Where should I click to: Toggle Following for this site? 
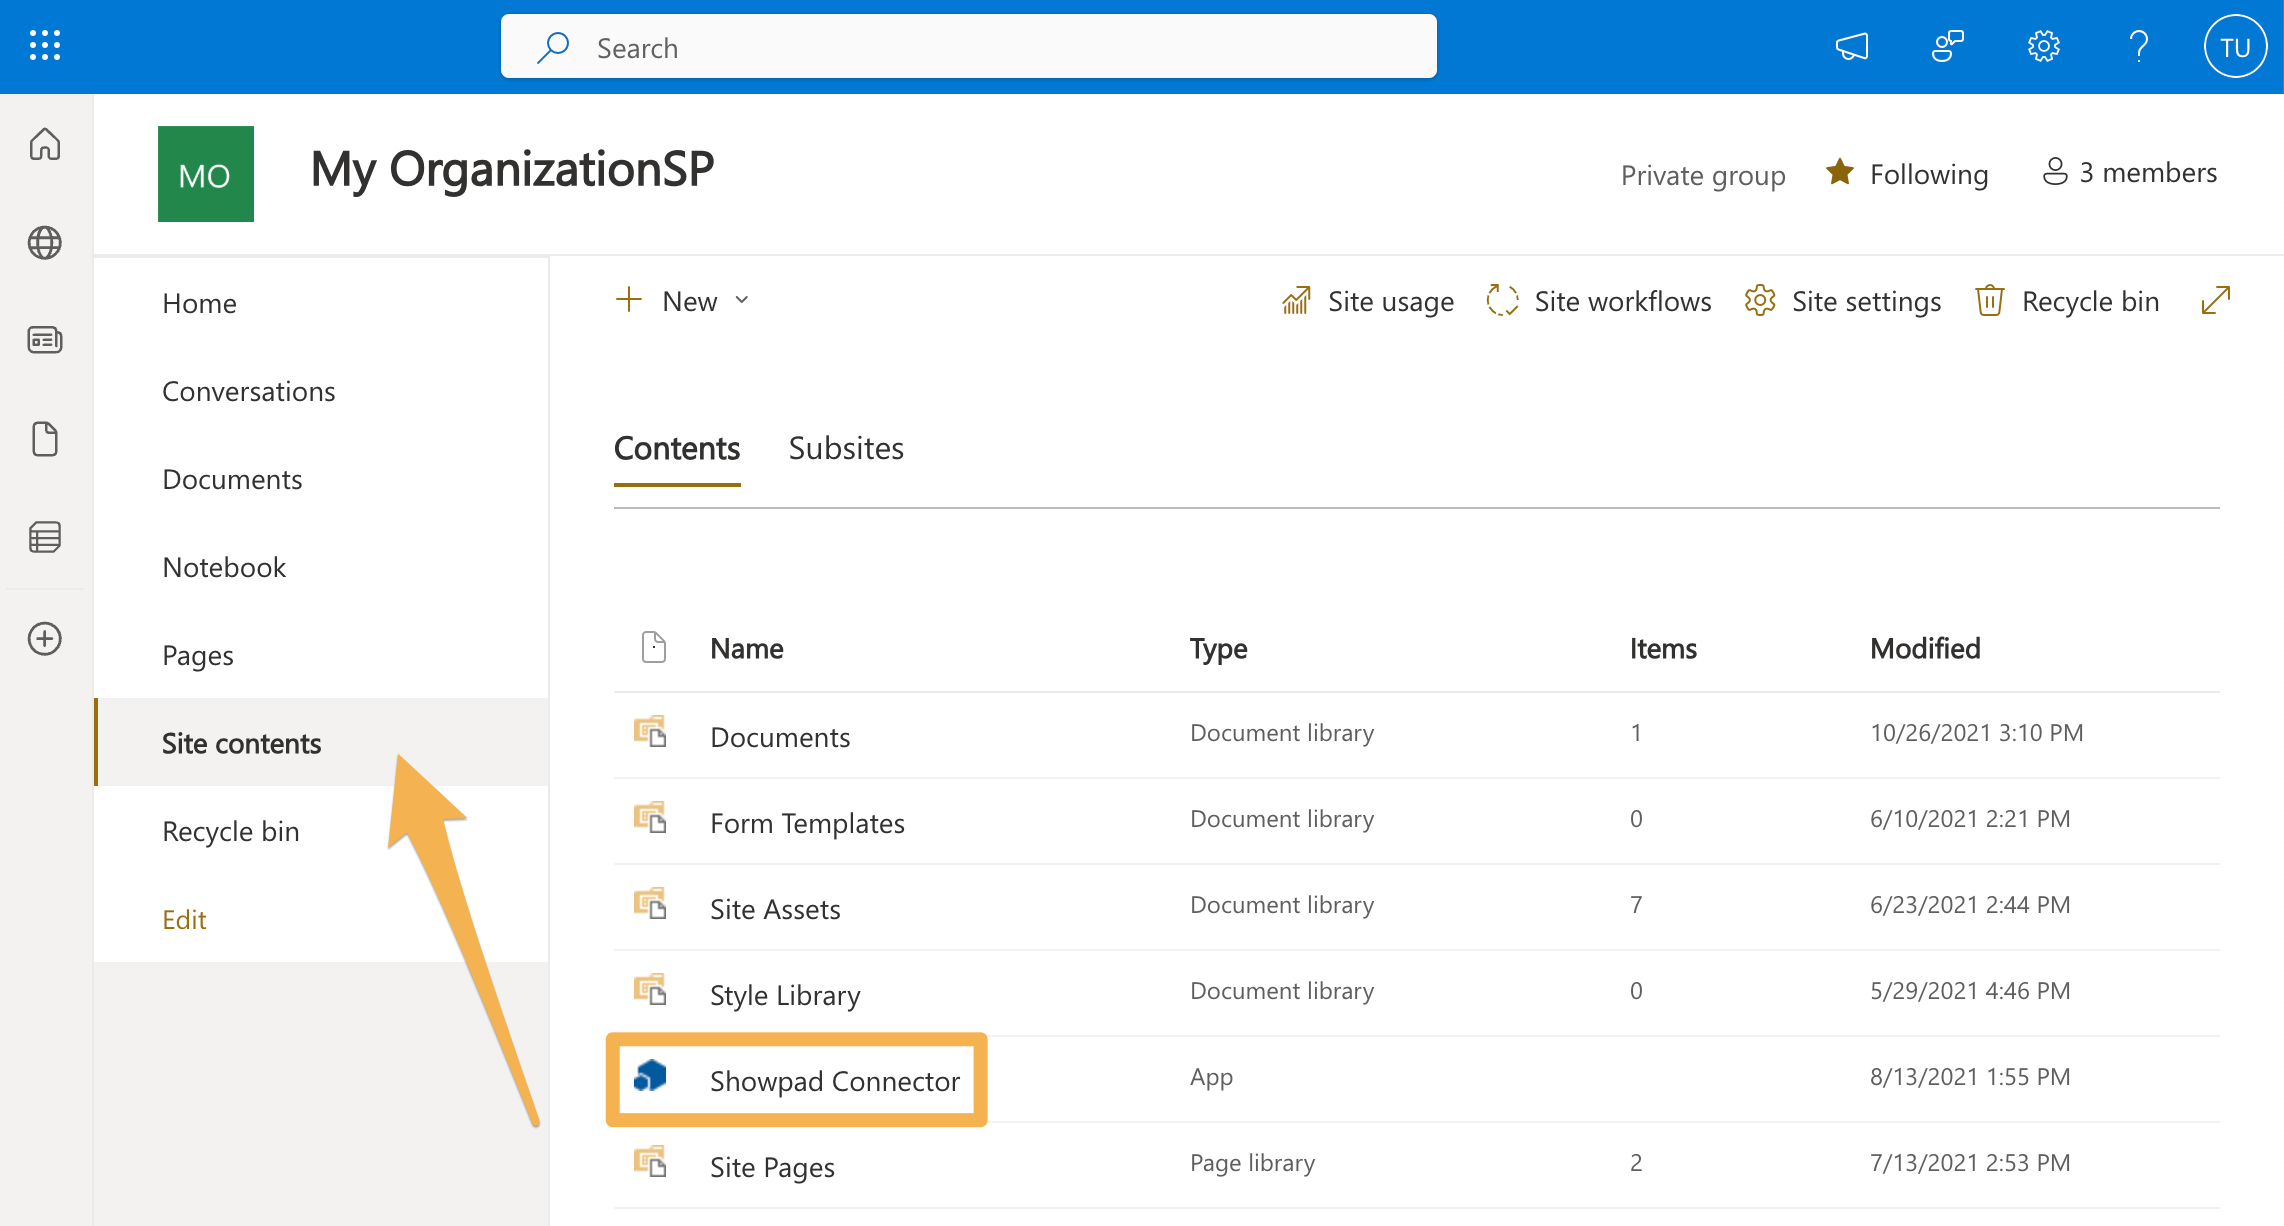1906,173
